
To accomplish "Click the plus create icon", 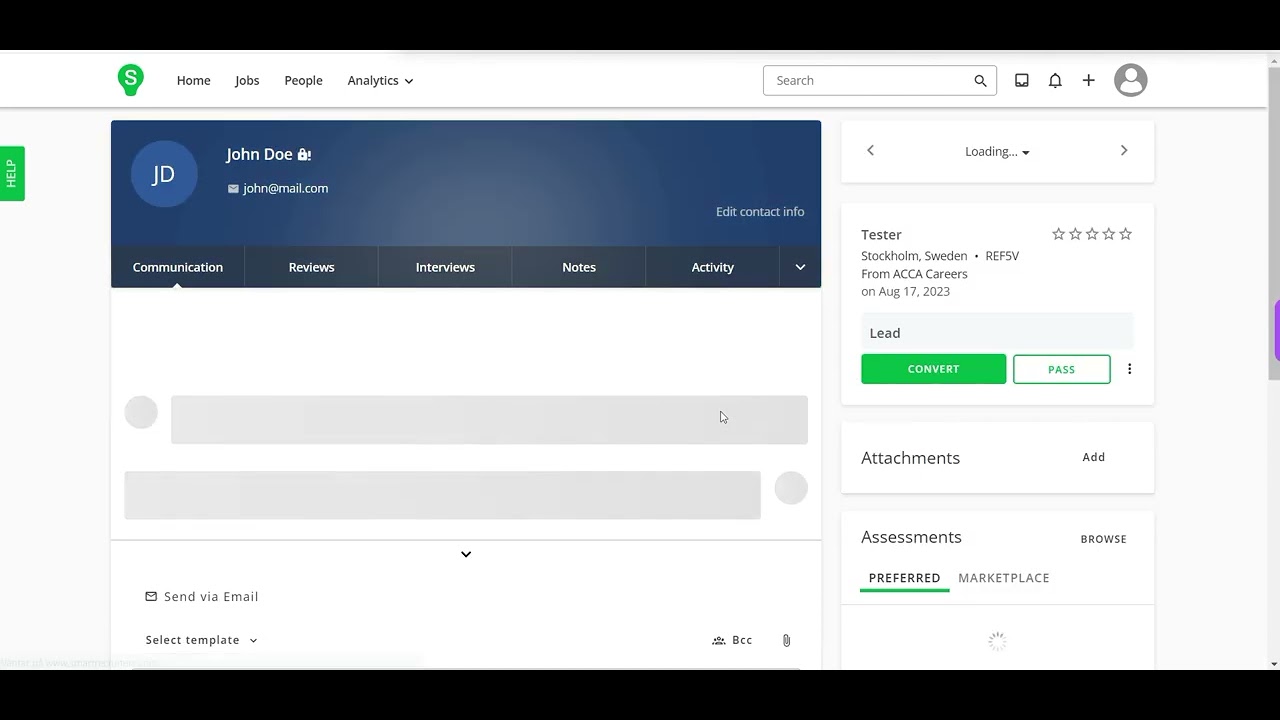I will [x=1089, y=80].
